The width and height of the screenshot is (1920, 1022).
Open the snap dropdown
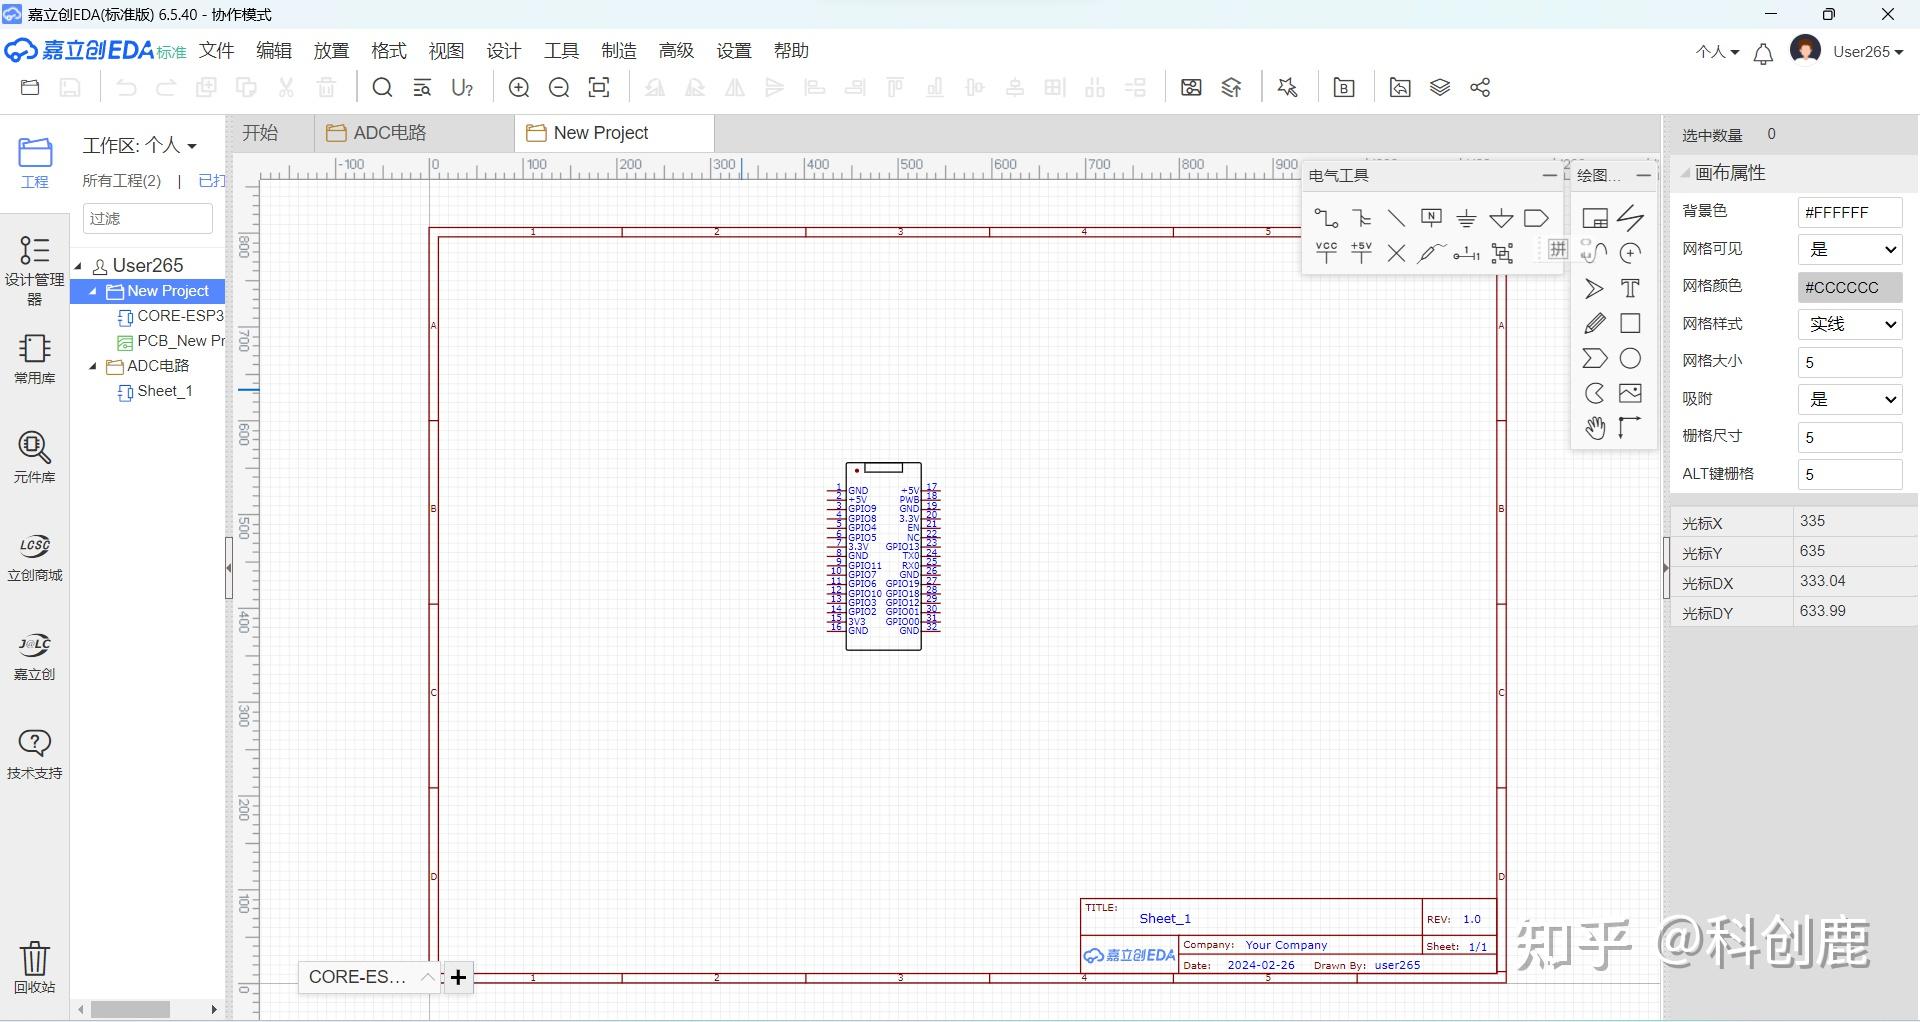coord(1850,399)
